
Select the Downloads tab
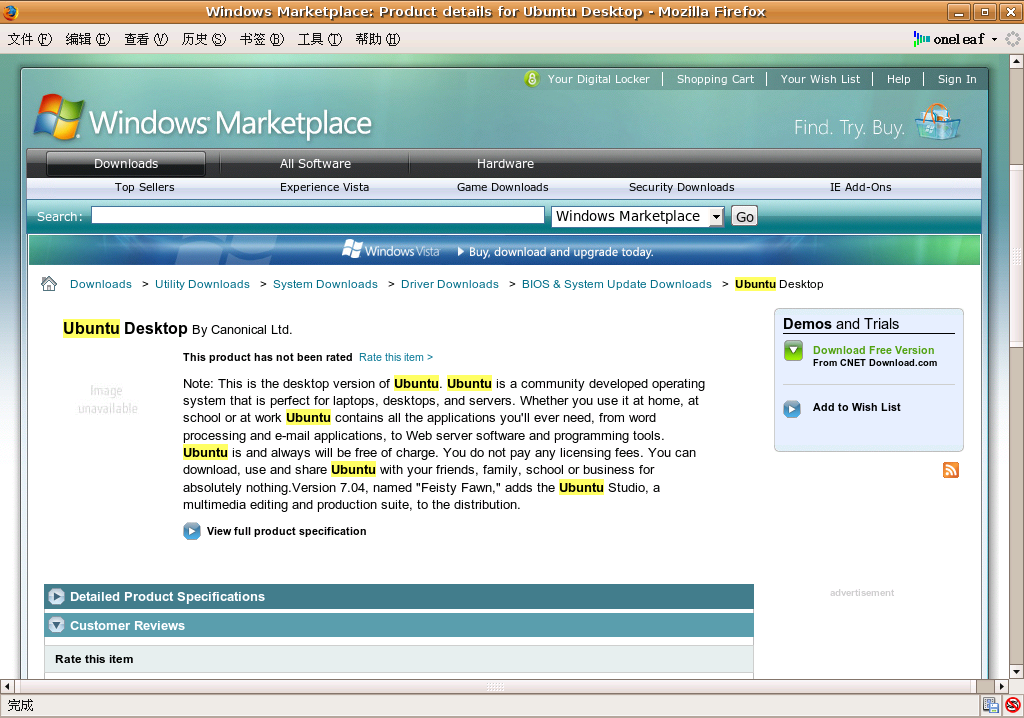coord(126,163)
